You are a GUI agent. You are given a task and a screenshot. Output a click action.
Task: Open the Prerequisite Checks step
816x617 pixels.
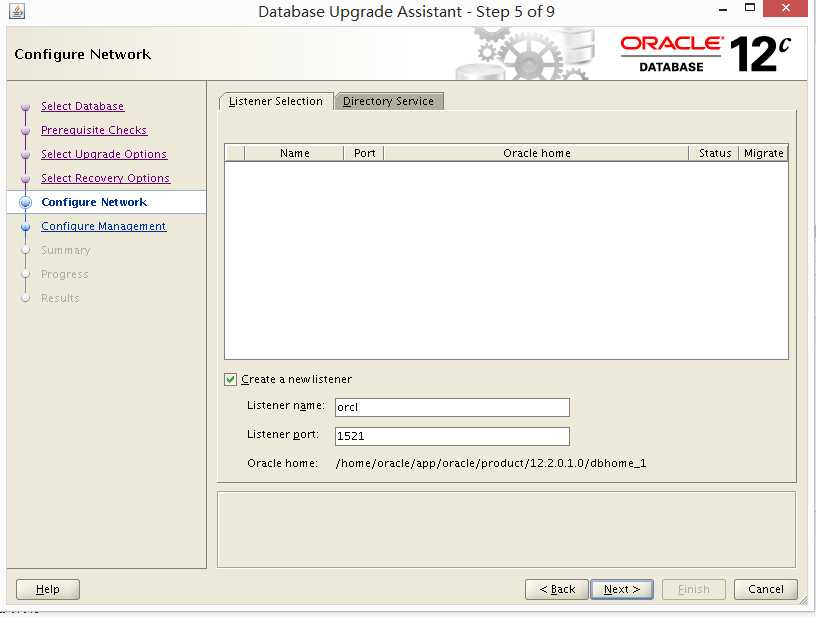(x=94, y=130)
